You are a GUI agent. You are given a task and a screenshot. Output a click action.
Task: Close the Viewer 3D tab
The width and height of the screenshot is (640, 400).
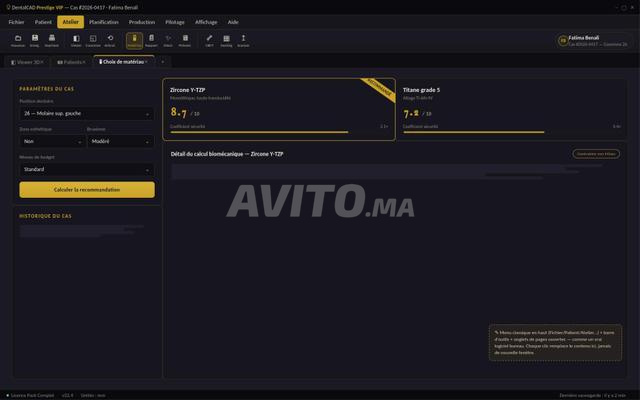click(42, 62)
